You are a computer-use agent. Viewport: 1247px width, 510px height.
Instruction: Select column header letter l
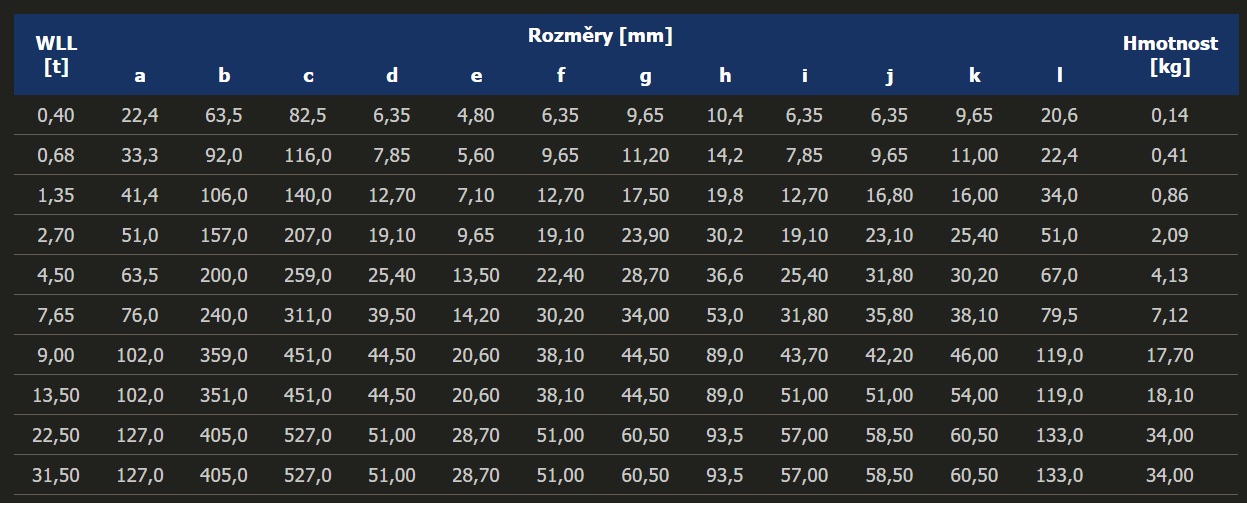point(1059,75)
